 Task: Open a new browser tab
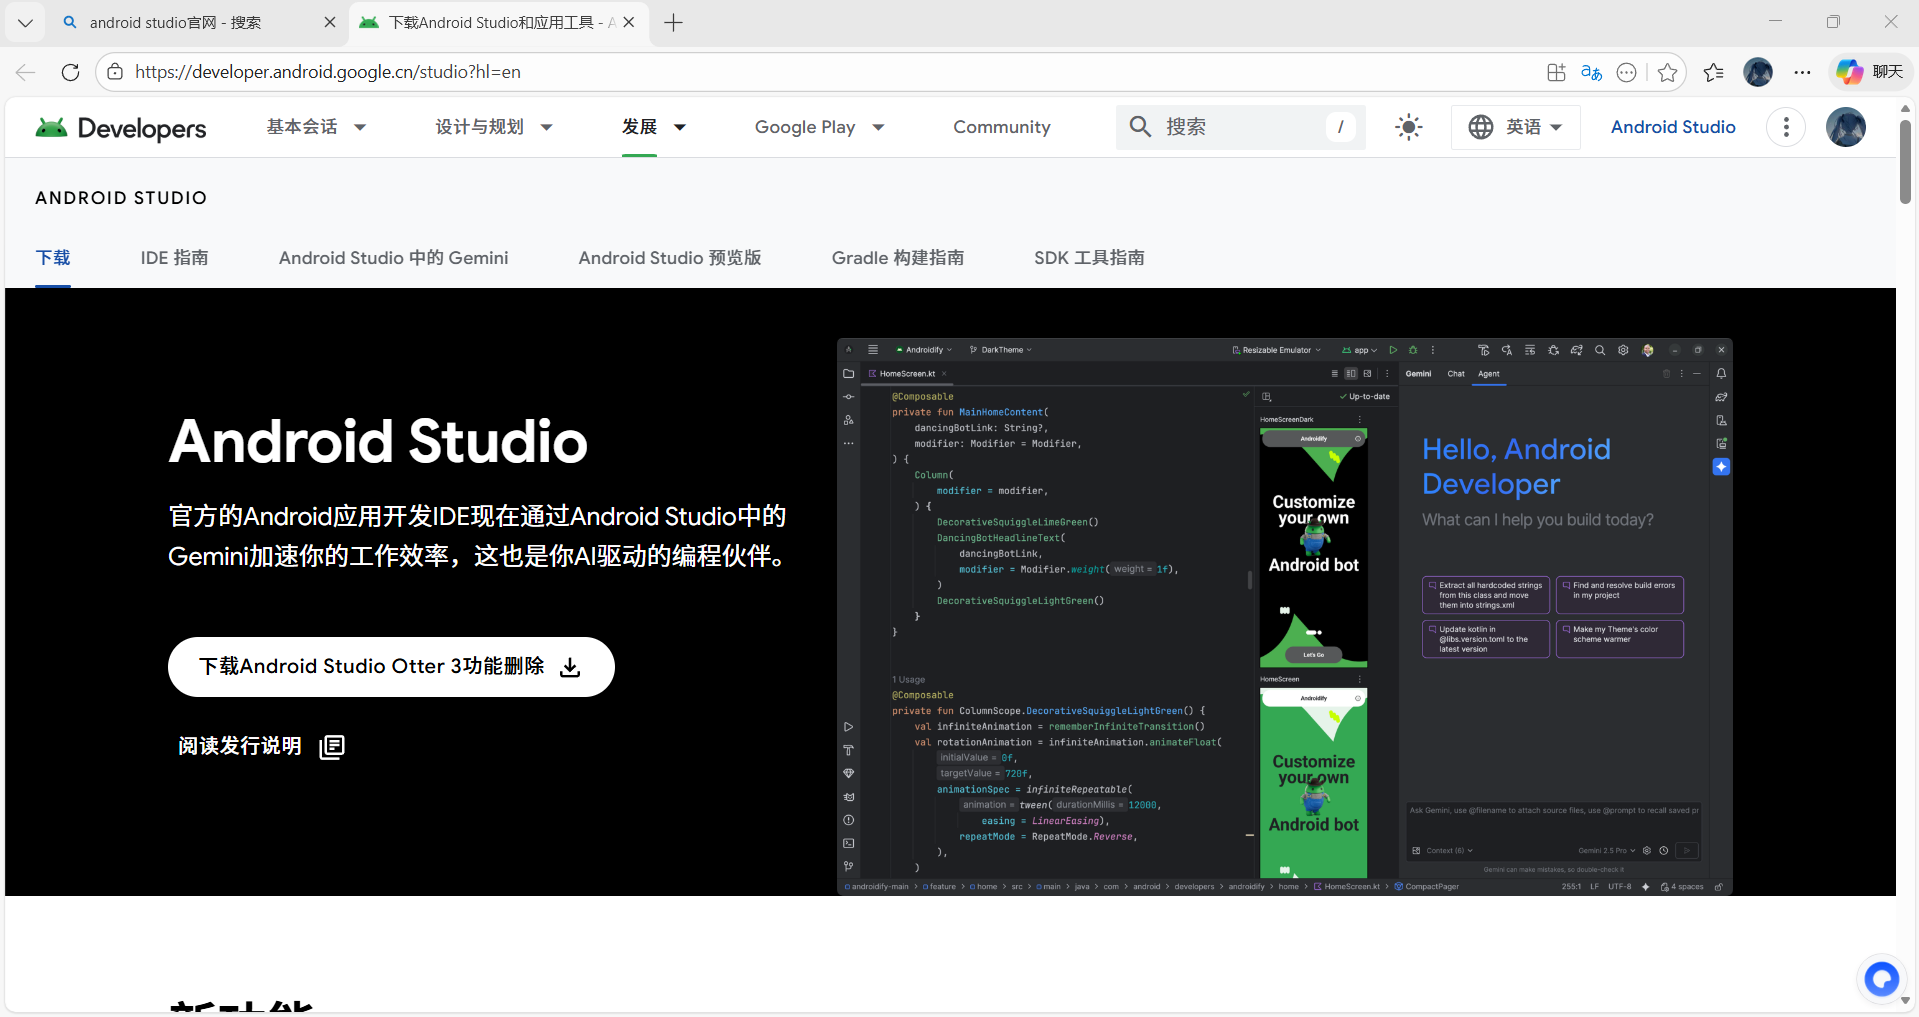click(673, 22)
